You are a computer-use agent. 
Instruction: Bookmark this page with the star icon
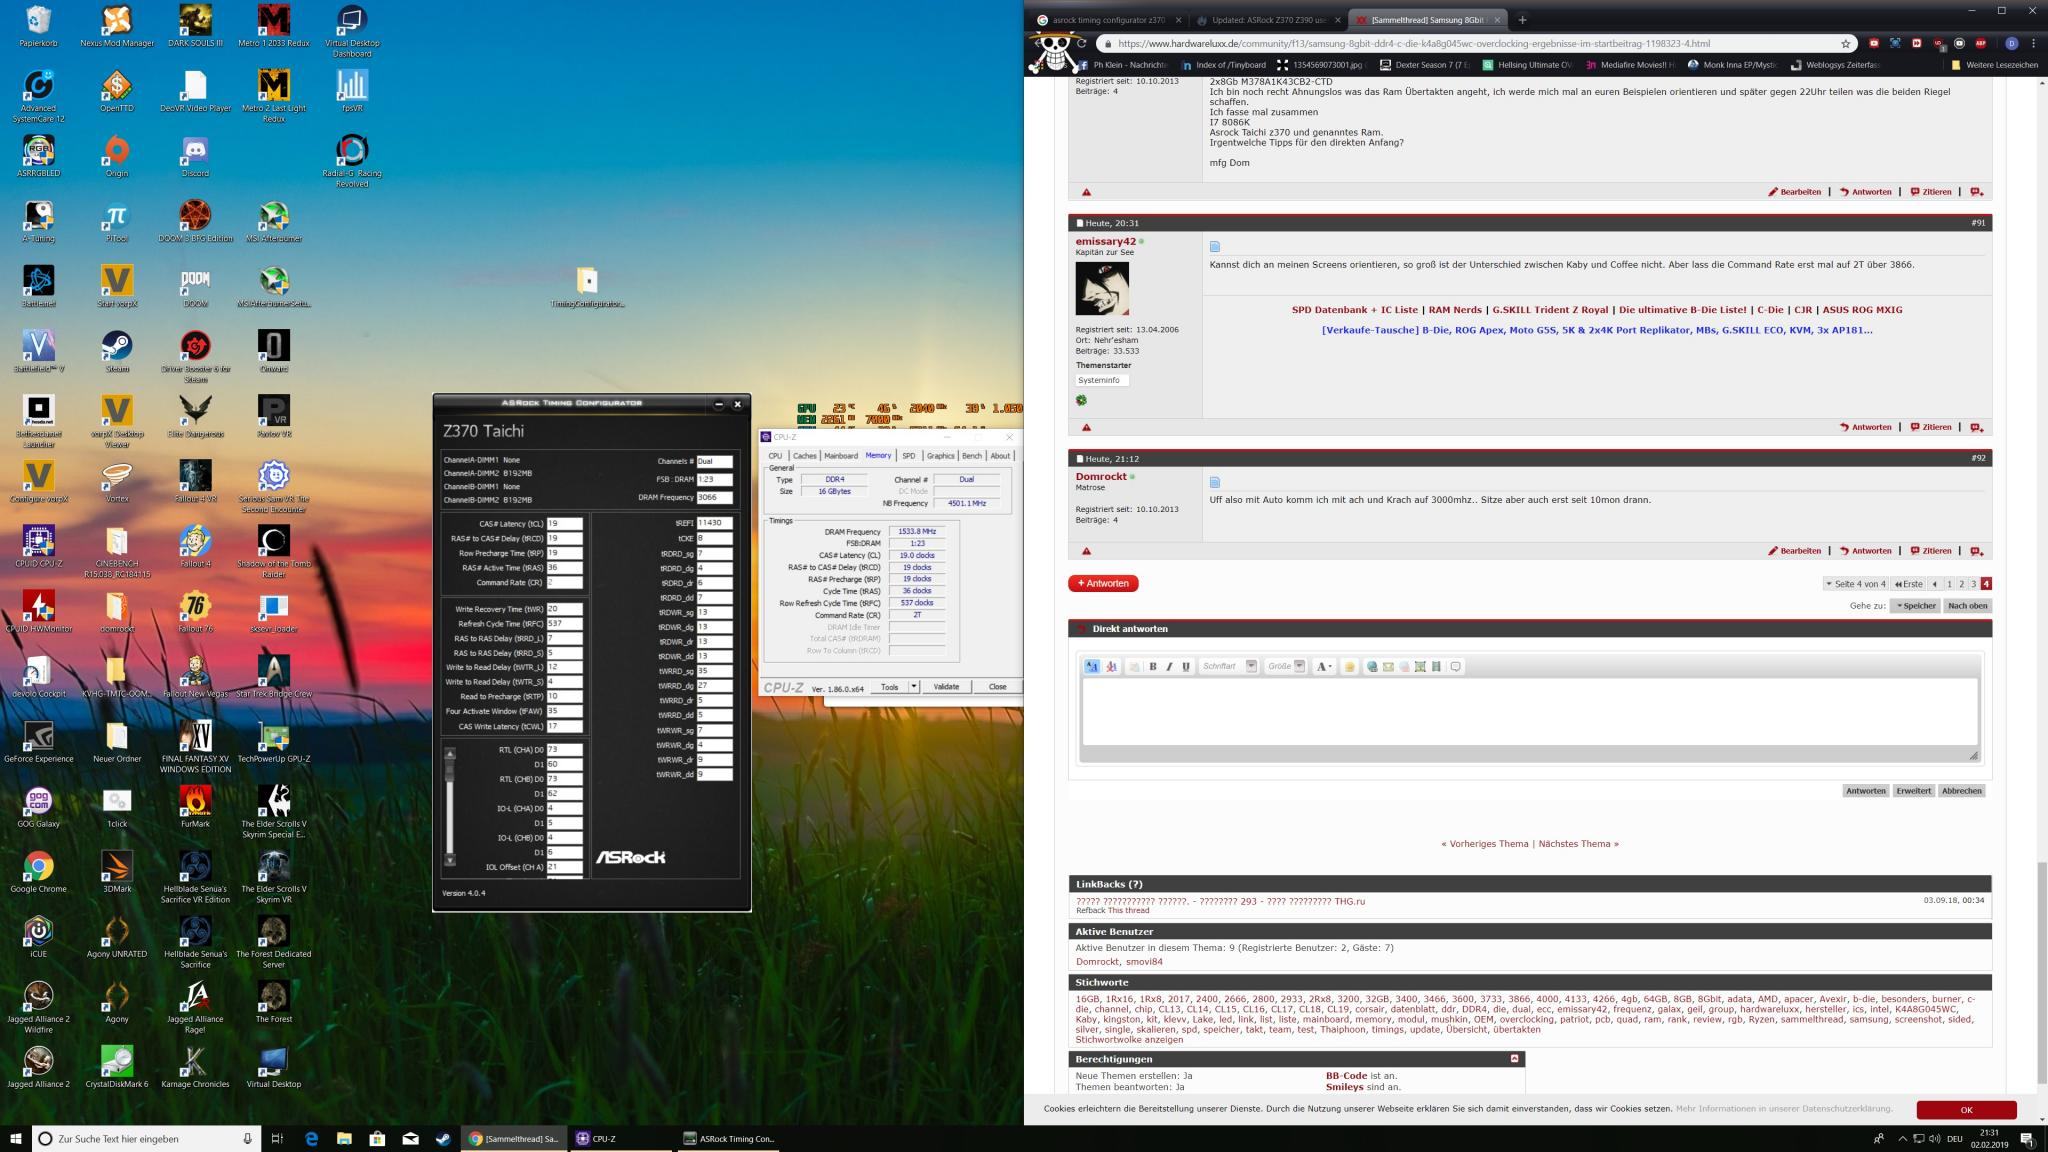point(1846,44)
